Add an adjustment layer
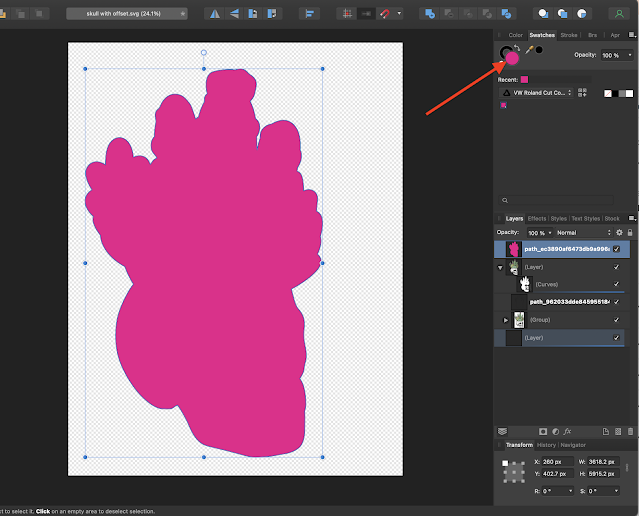Screen dimensions: 639x516 (555, 432)
